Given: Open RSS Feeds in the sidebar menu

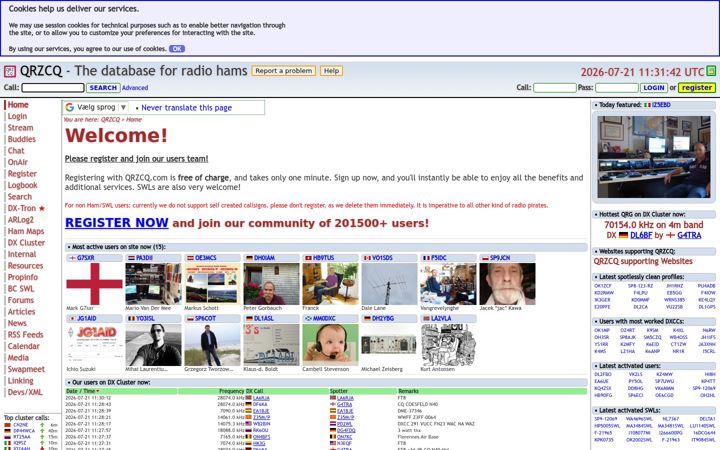Looking at the screenshot, I should tap(25, 335).
